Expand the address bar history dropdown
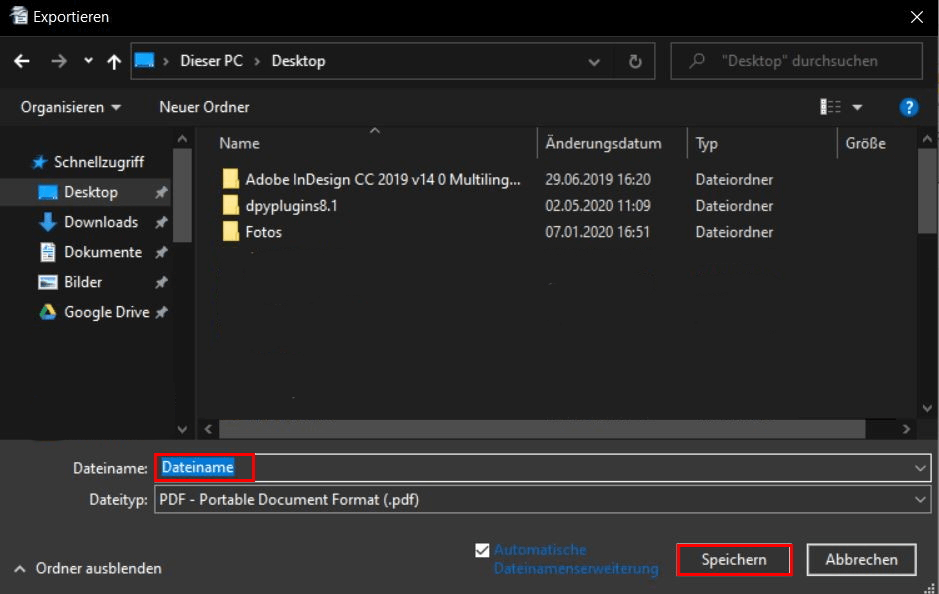This screenshot has height=594, width=939. coord(593,62)
